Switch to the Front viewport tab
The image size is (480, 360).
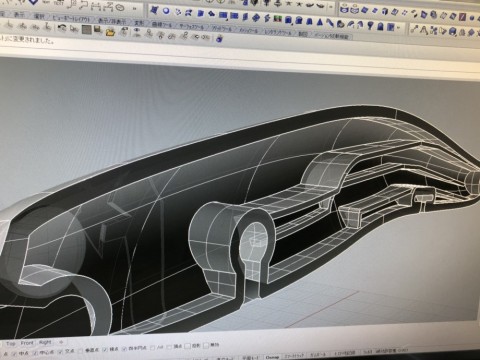click(x=27, y=343)
